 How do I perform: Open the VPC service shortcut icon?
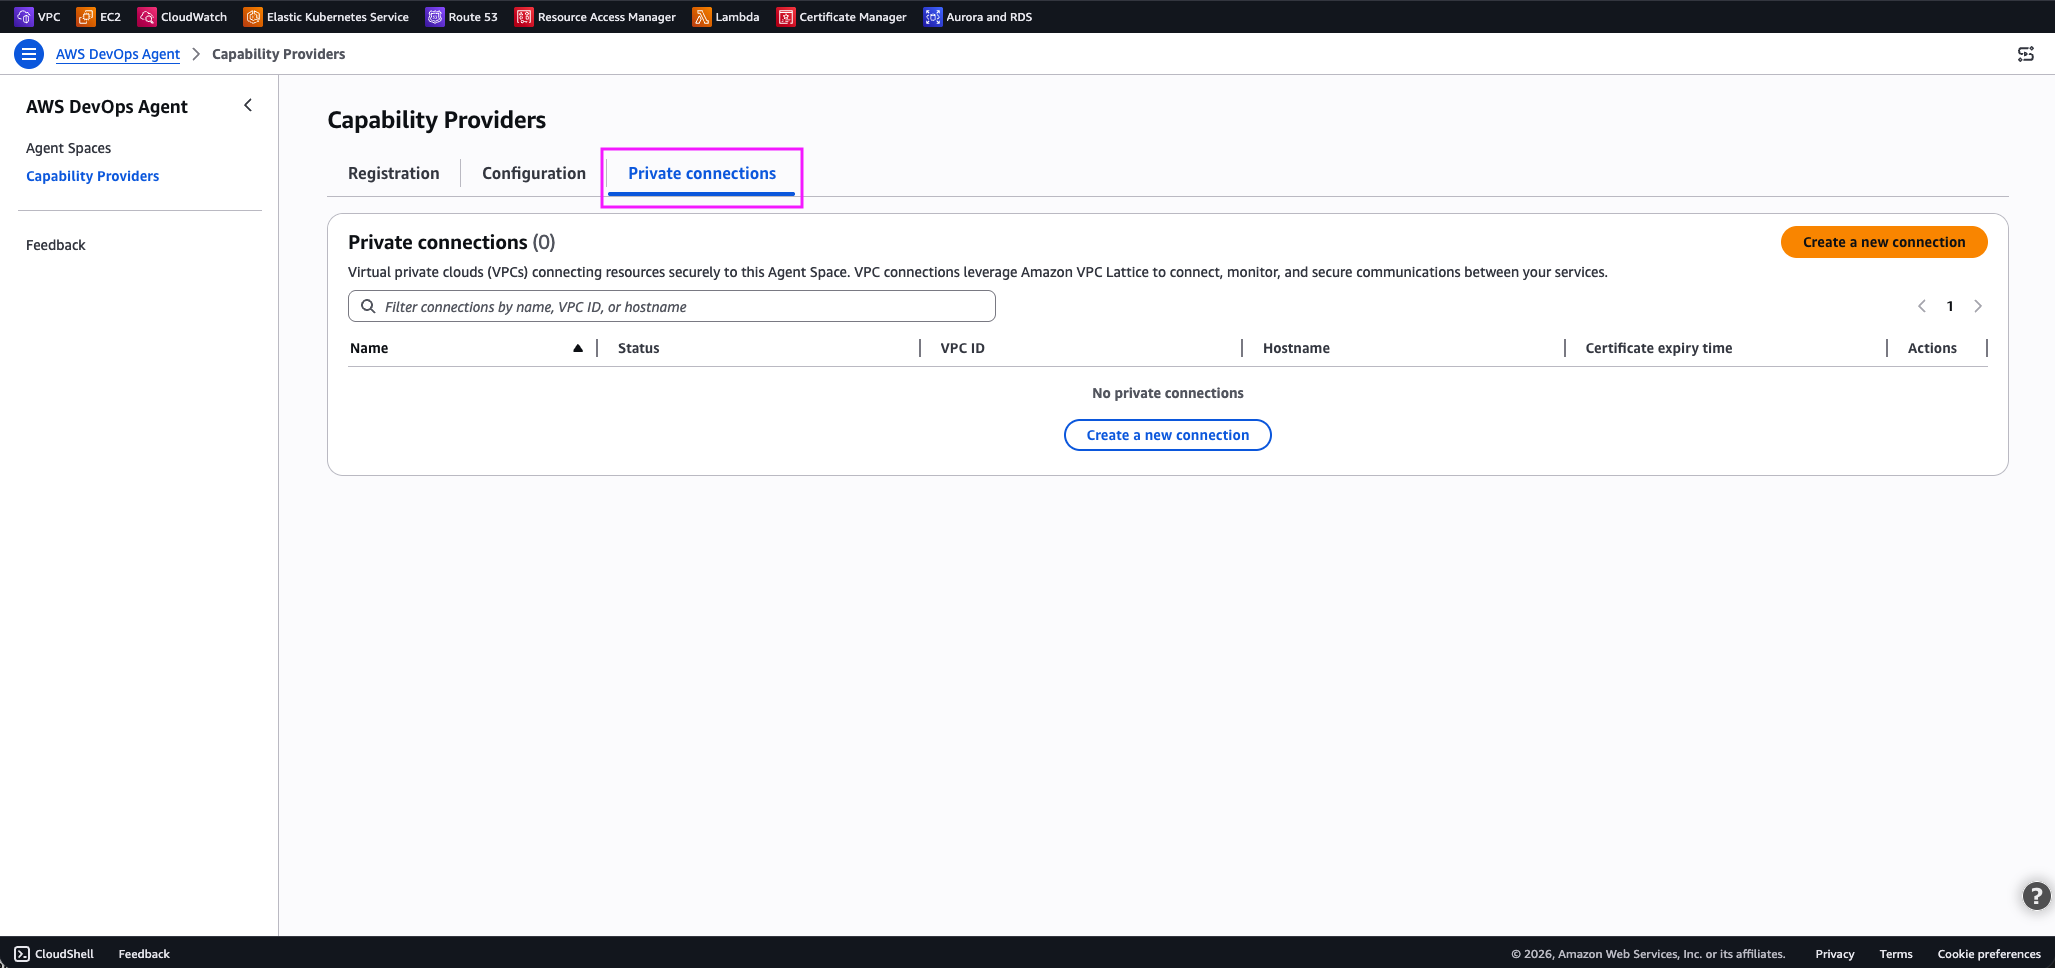click(x=23, y=17)
